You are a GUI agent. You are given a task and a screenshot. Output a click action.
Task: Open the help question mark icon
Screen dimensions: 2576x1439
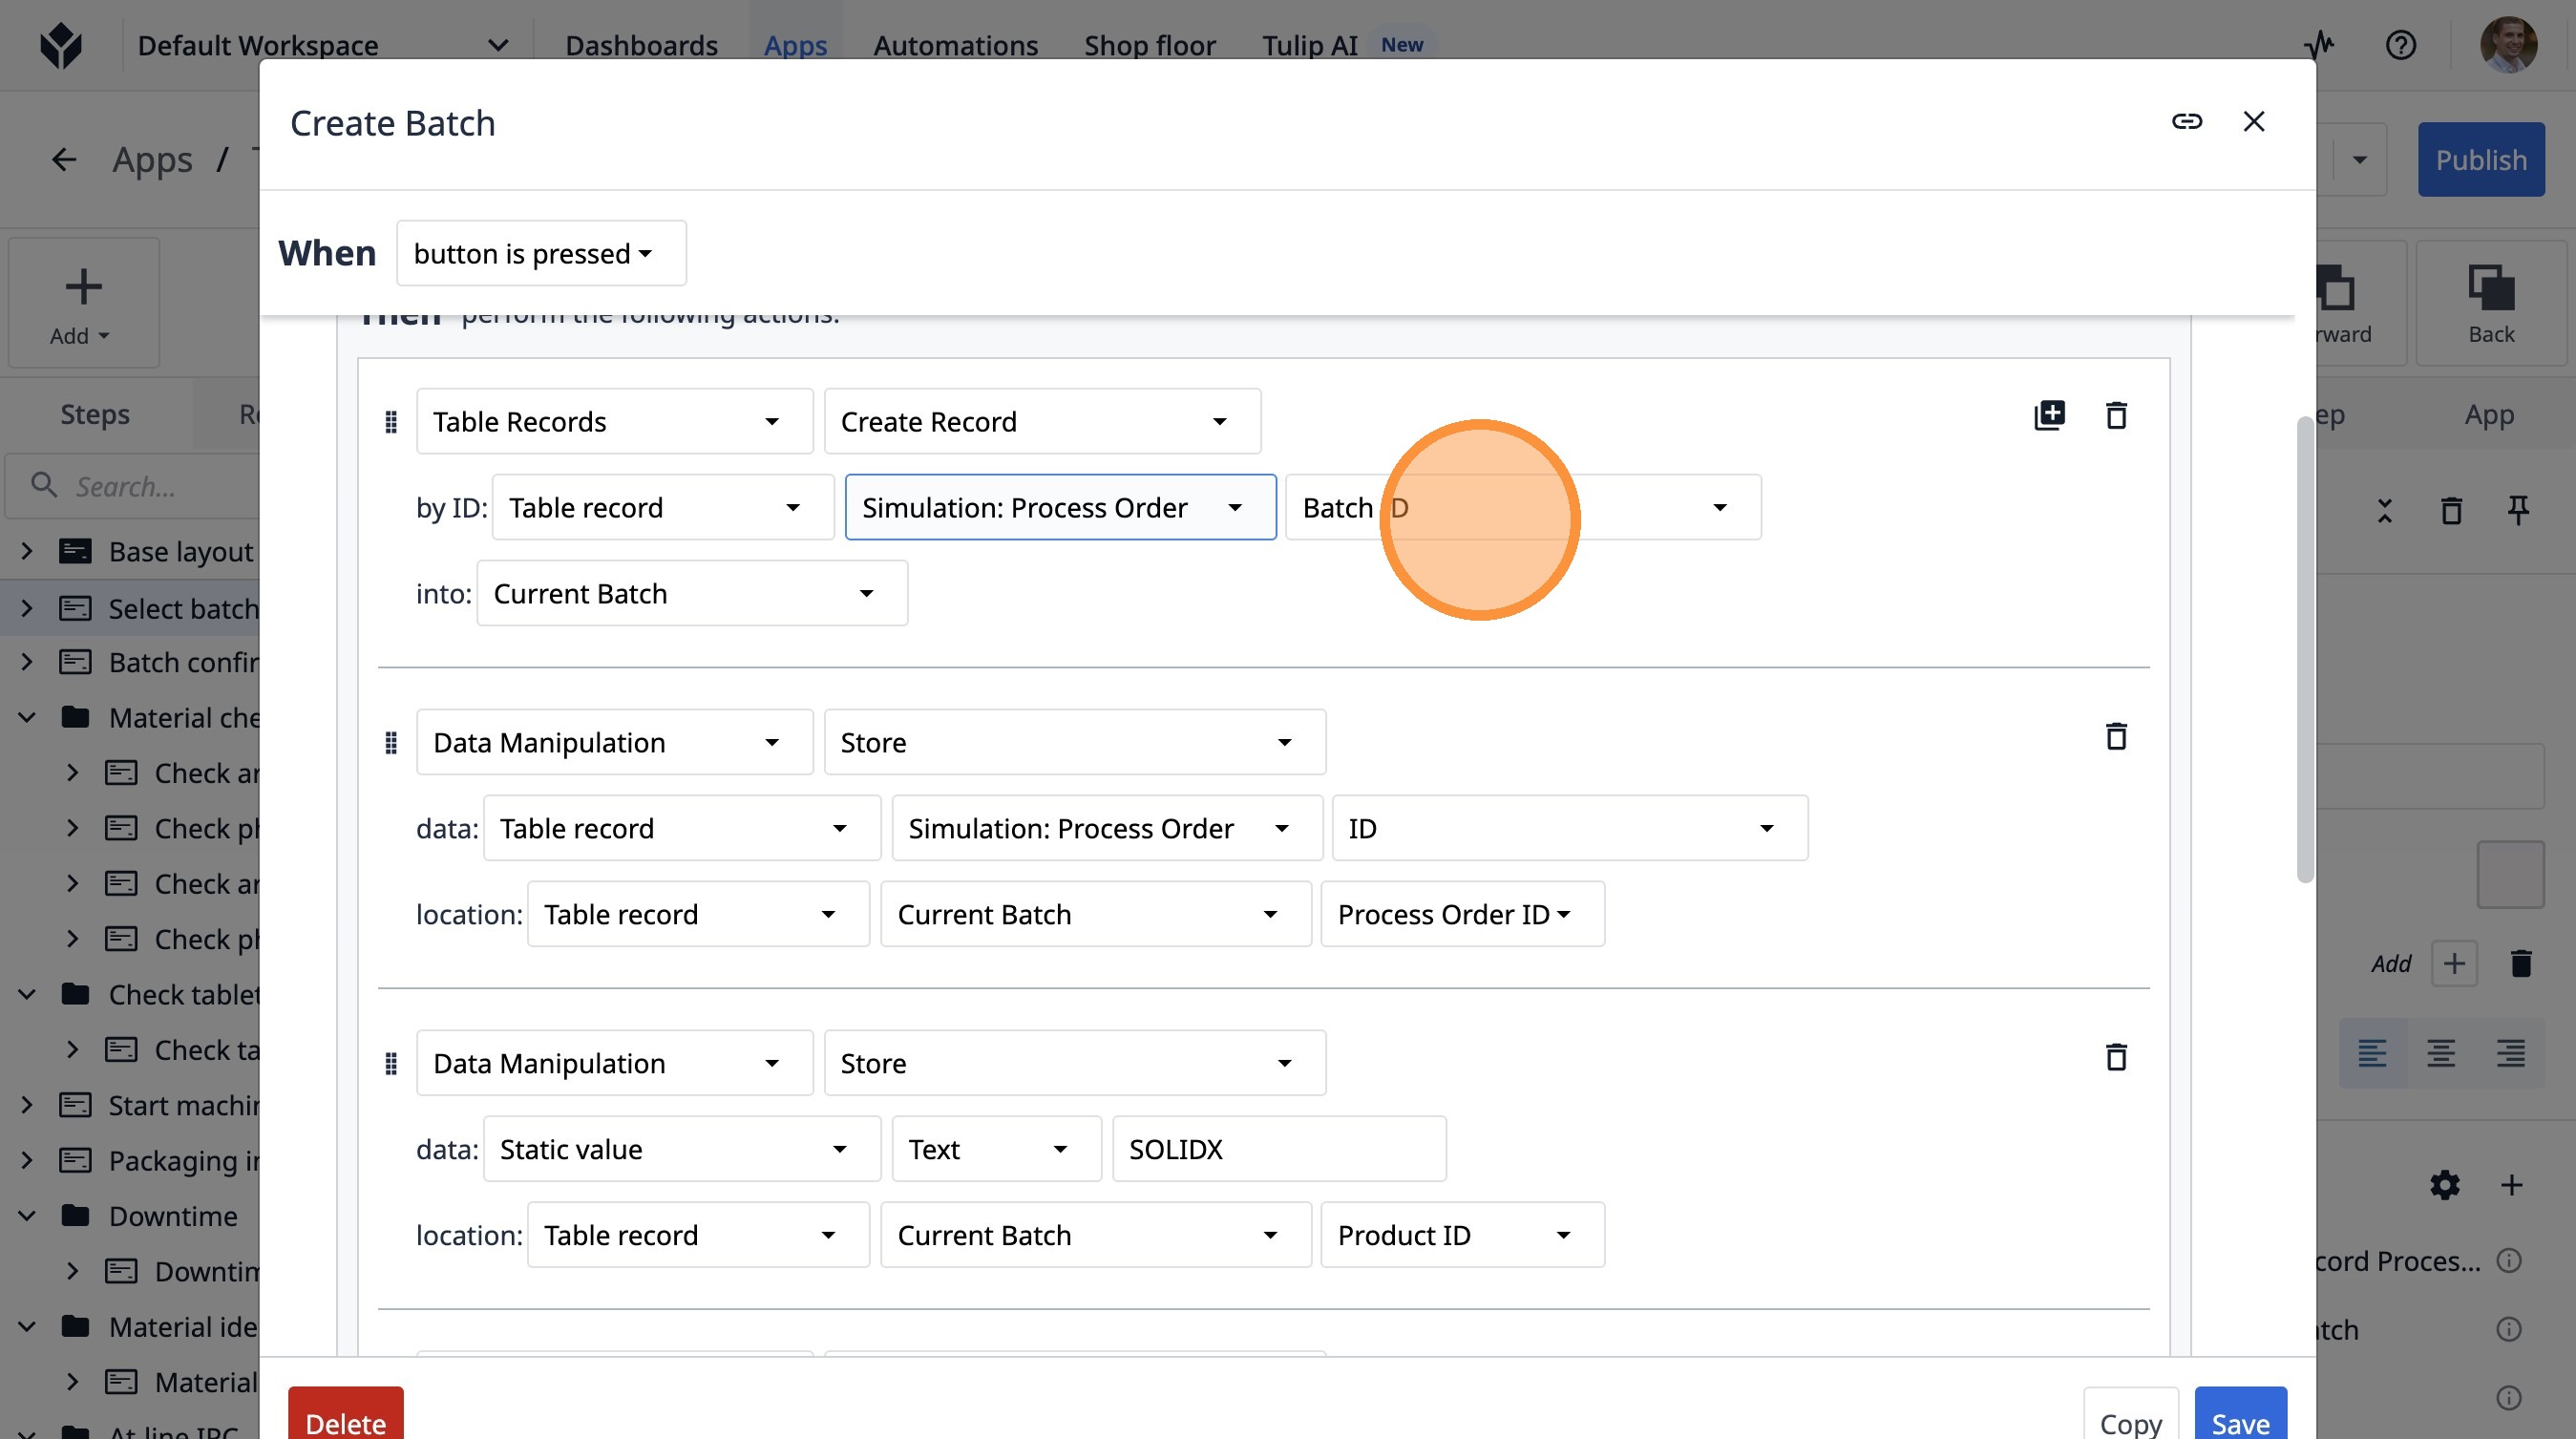2400,45
